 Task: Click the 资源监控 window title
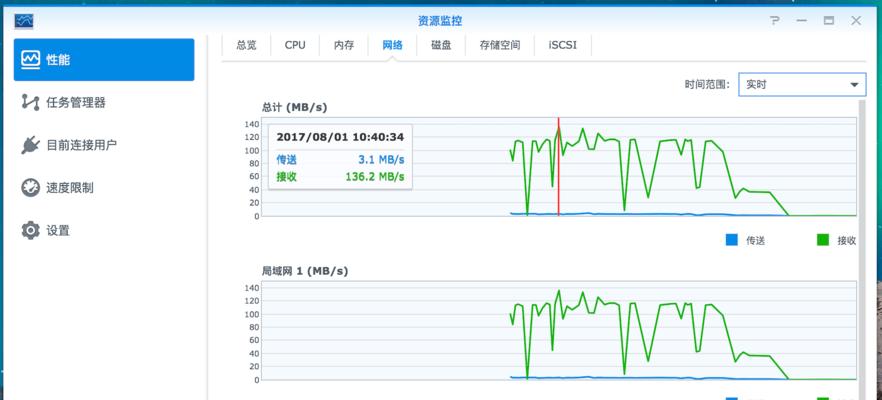coord(440,21)
